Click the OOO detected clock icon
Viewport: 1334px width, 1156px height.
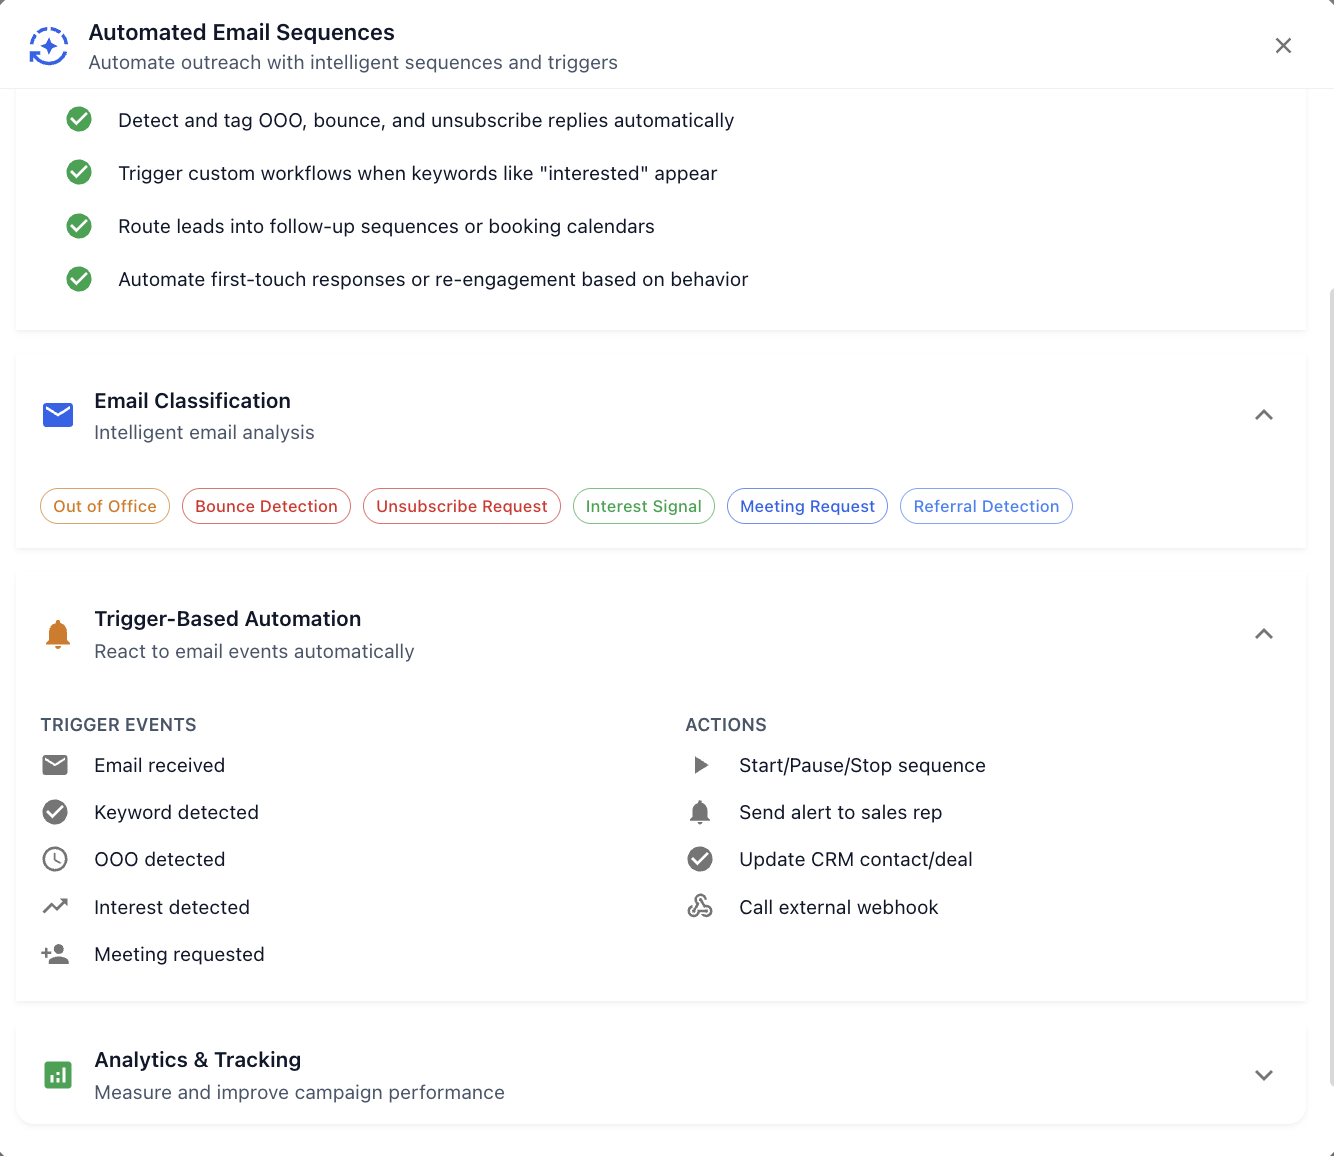55,859
